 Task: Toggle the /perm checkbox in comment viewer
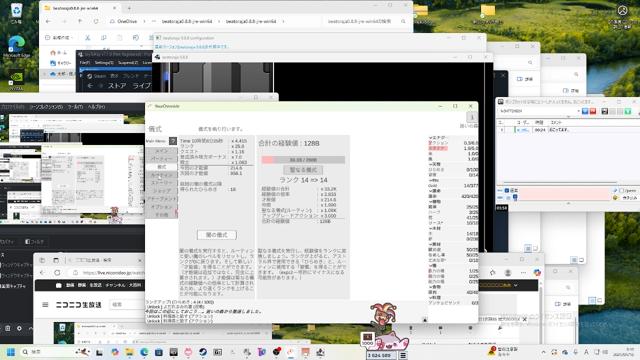click(x=622, y=191)
